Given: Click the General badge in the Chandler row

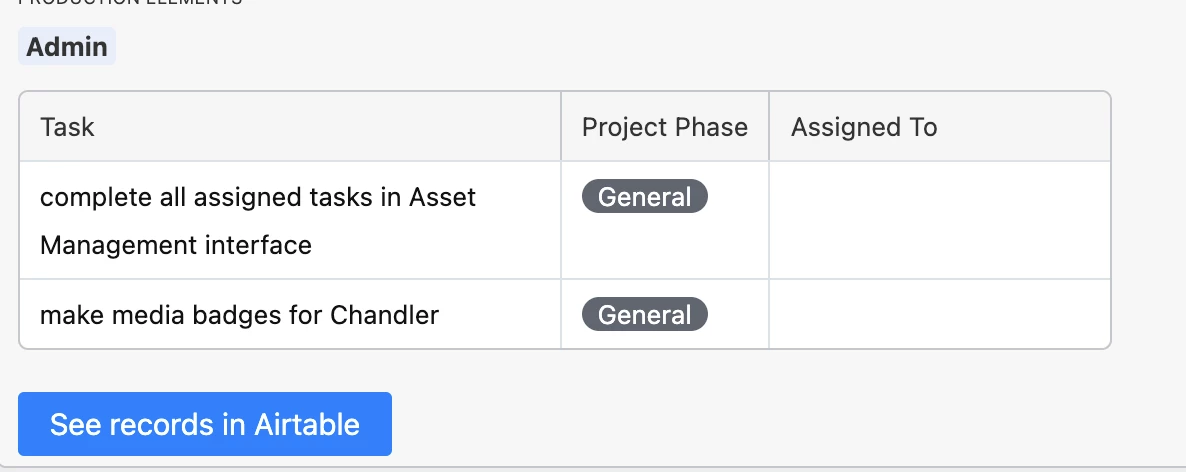Looking at the screenshot, I should click(644, 315).
